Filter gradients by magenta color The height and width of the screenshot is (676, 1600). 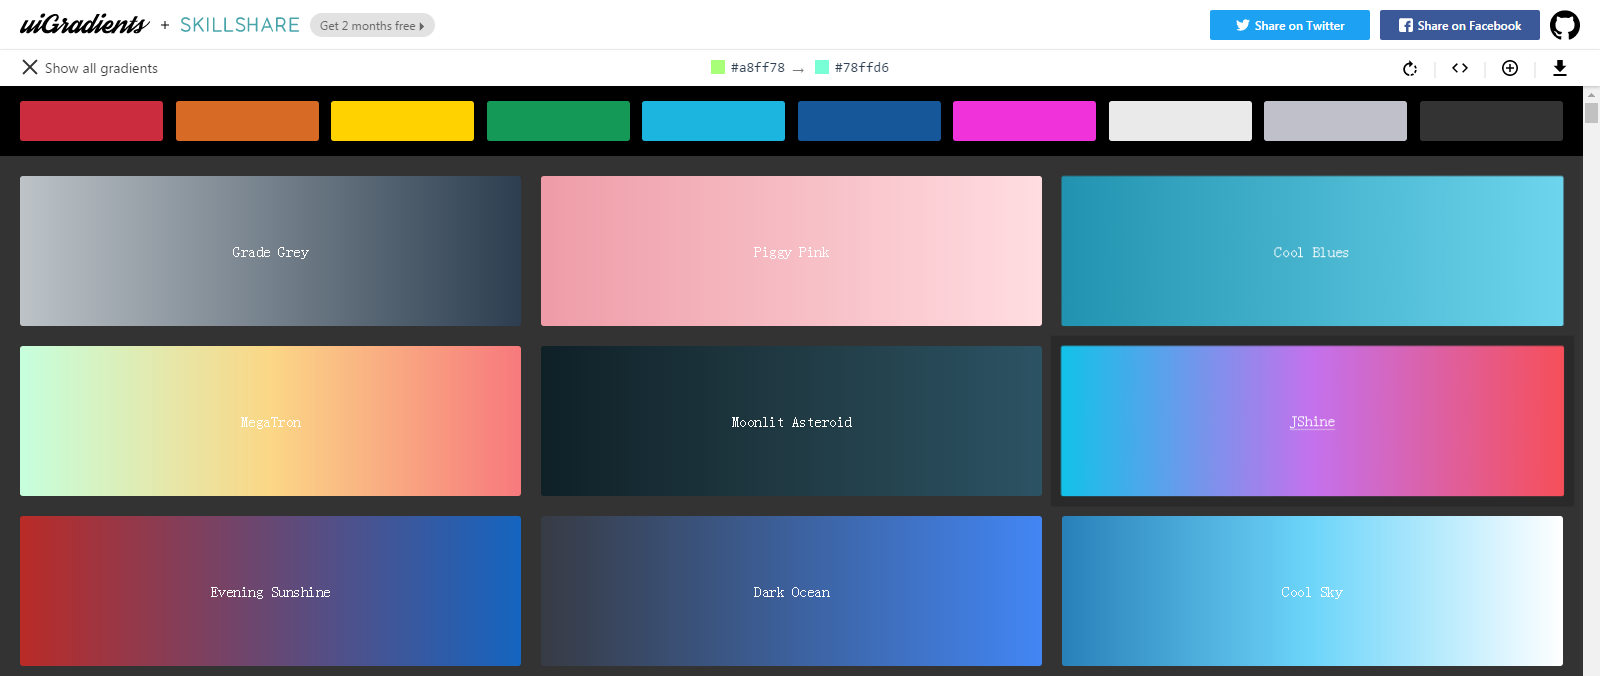coord(1024,121)
